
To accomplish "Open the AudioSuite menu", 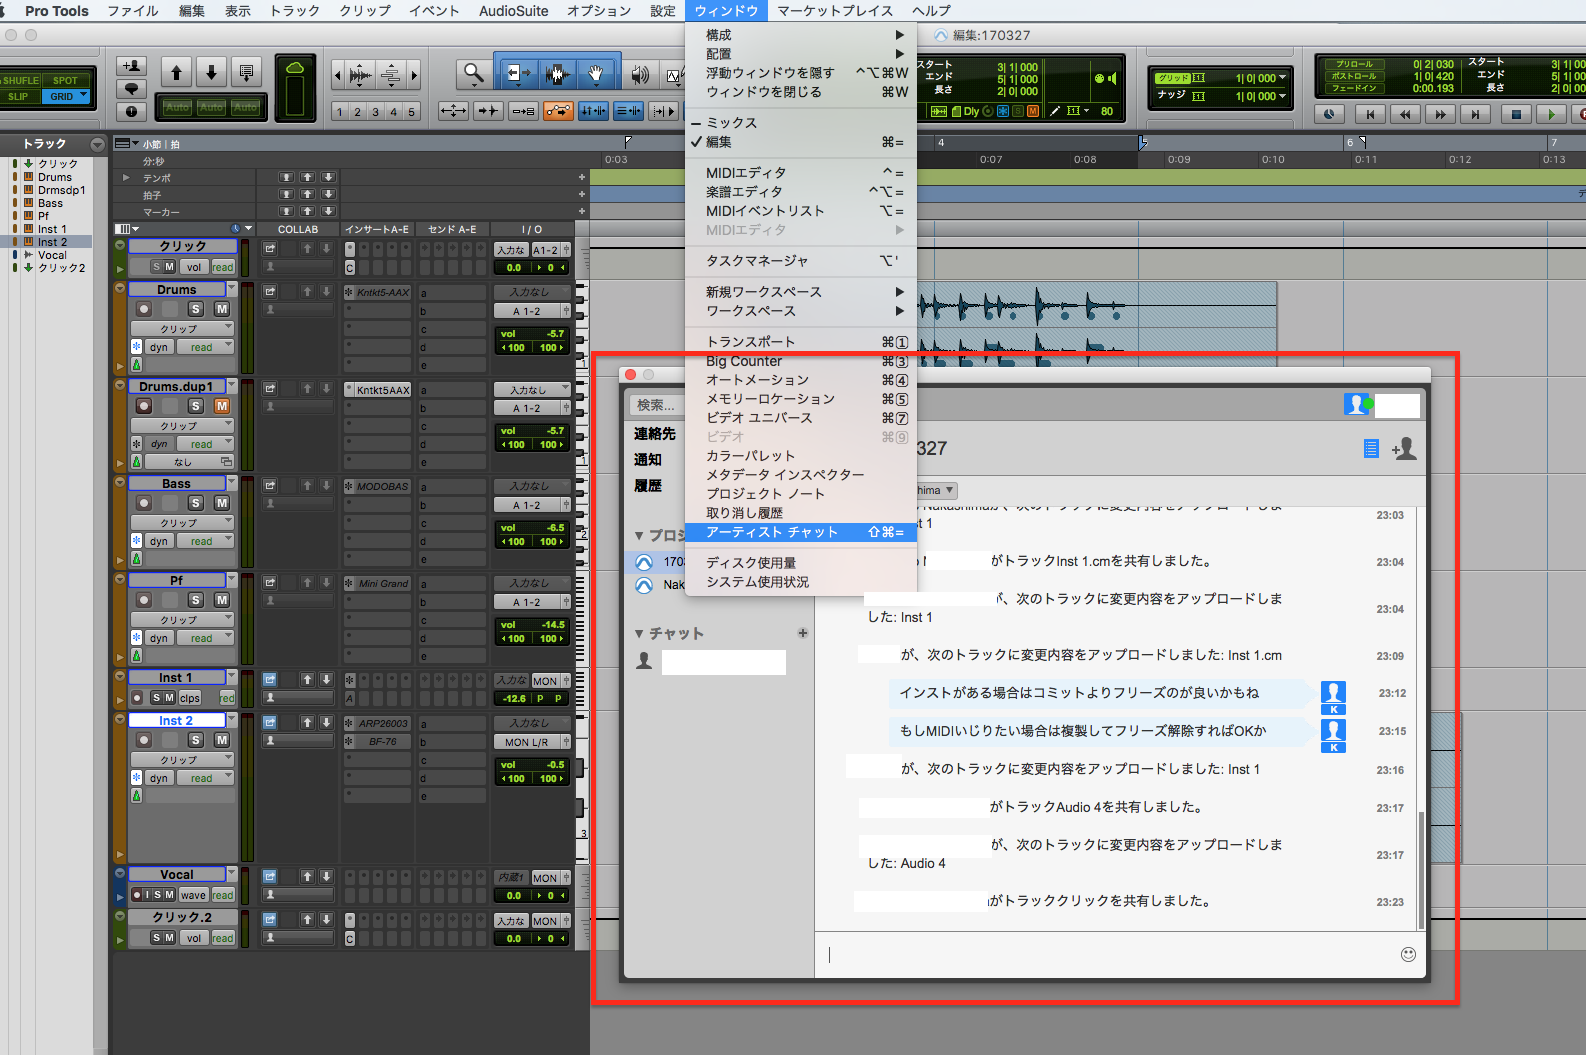I will pyautogui.click(x=513, y=11).
